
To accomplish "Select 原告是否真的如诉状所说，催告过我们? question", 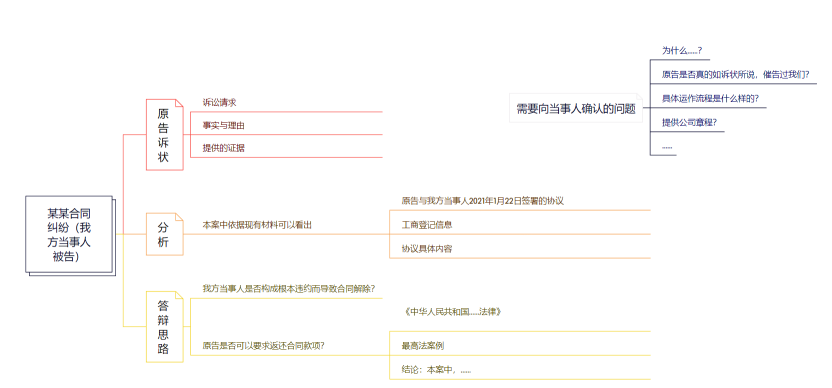I will point(735,75).
